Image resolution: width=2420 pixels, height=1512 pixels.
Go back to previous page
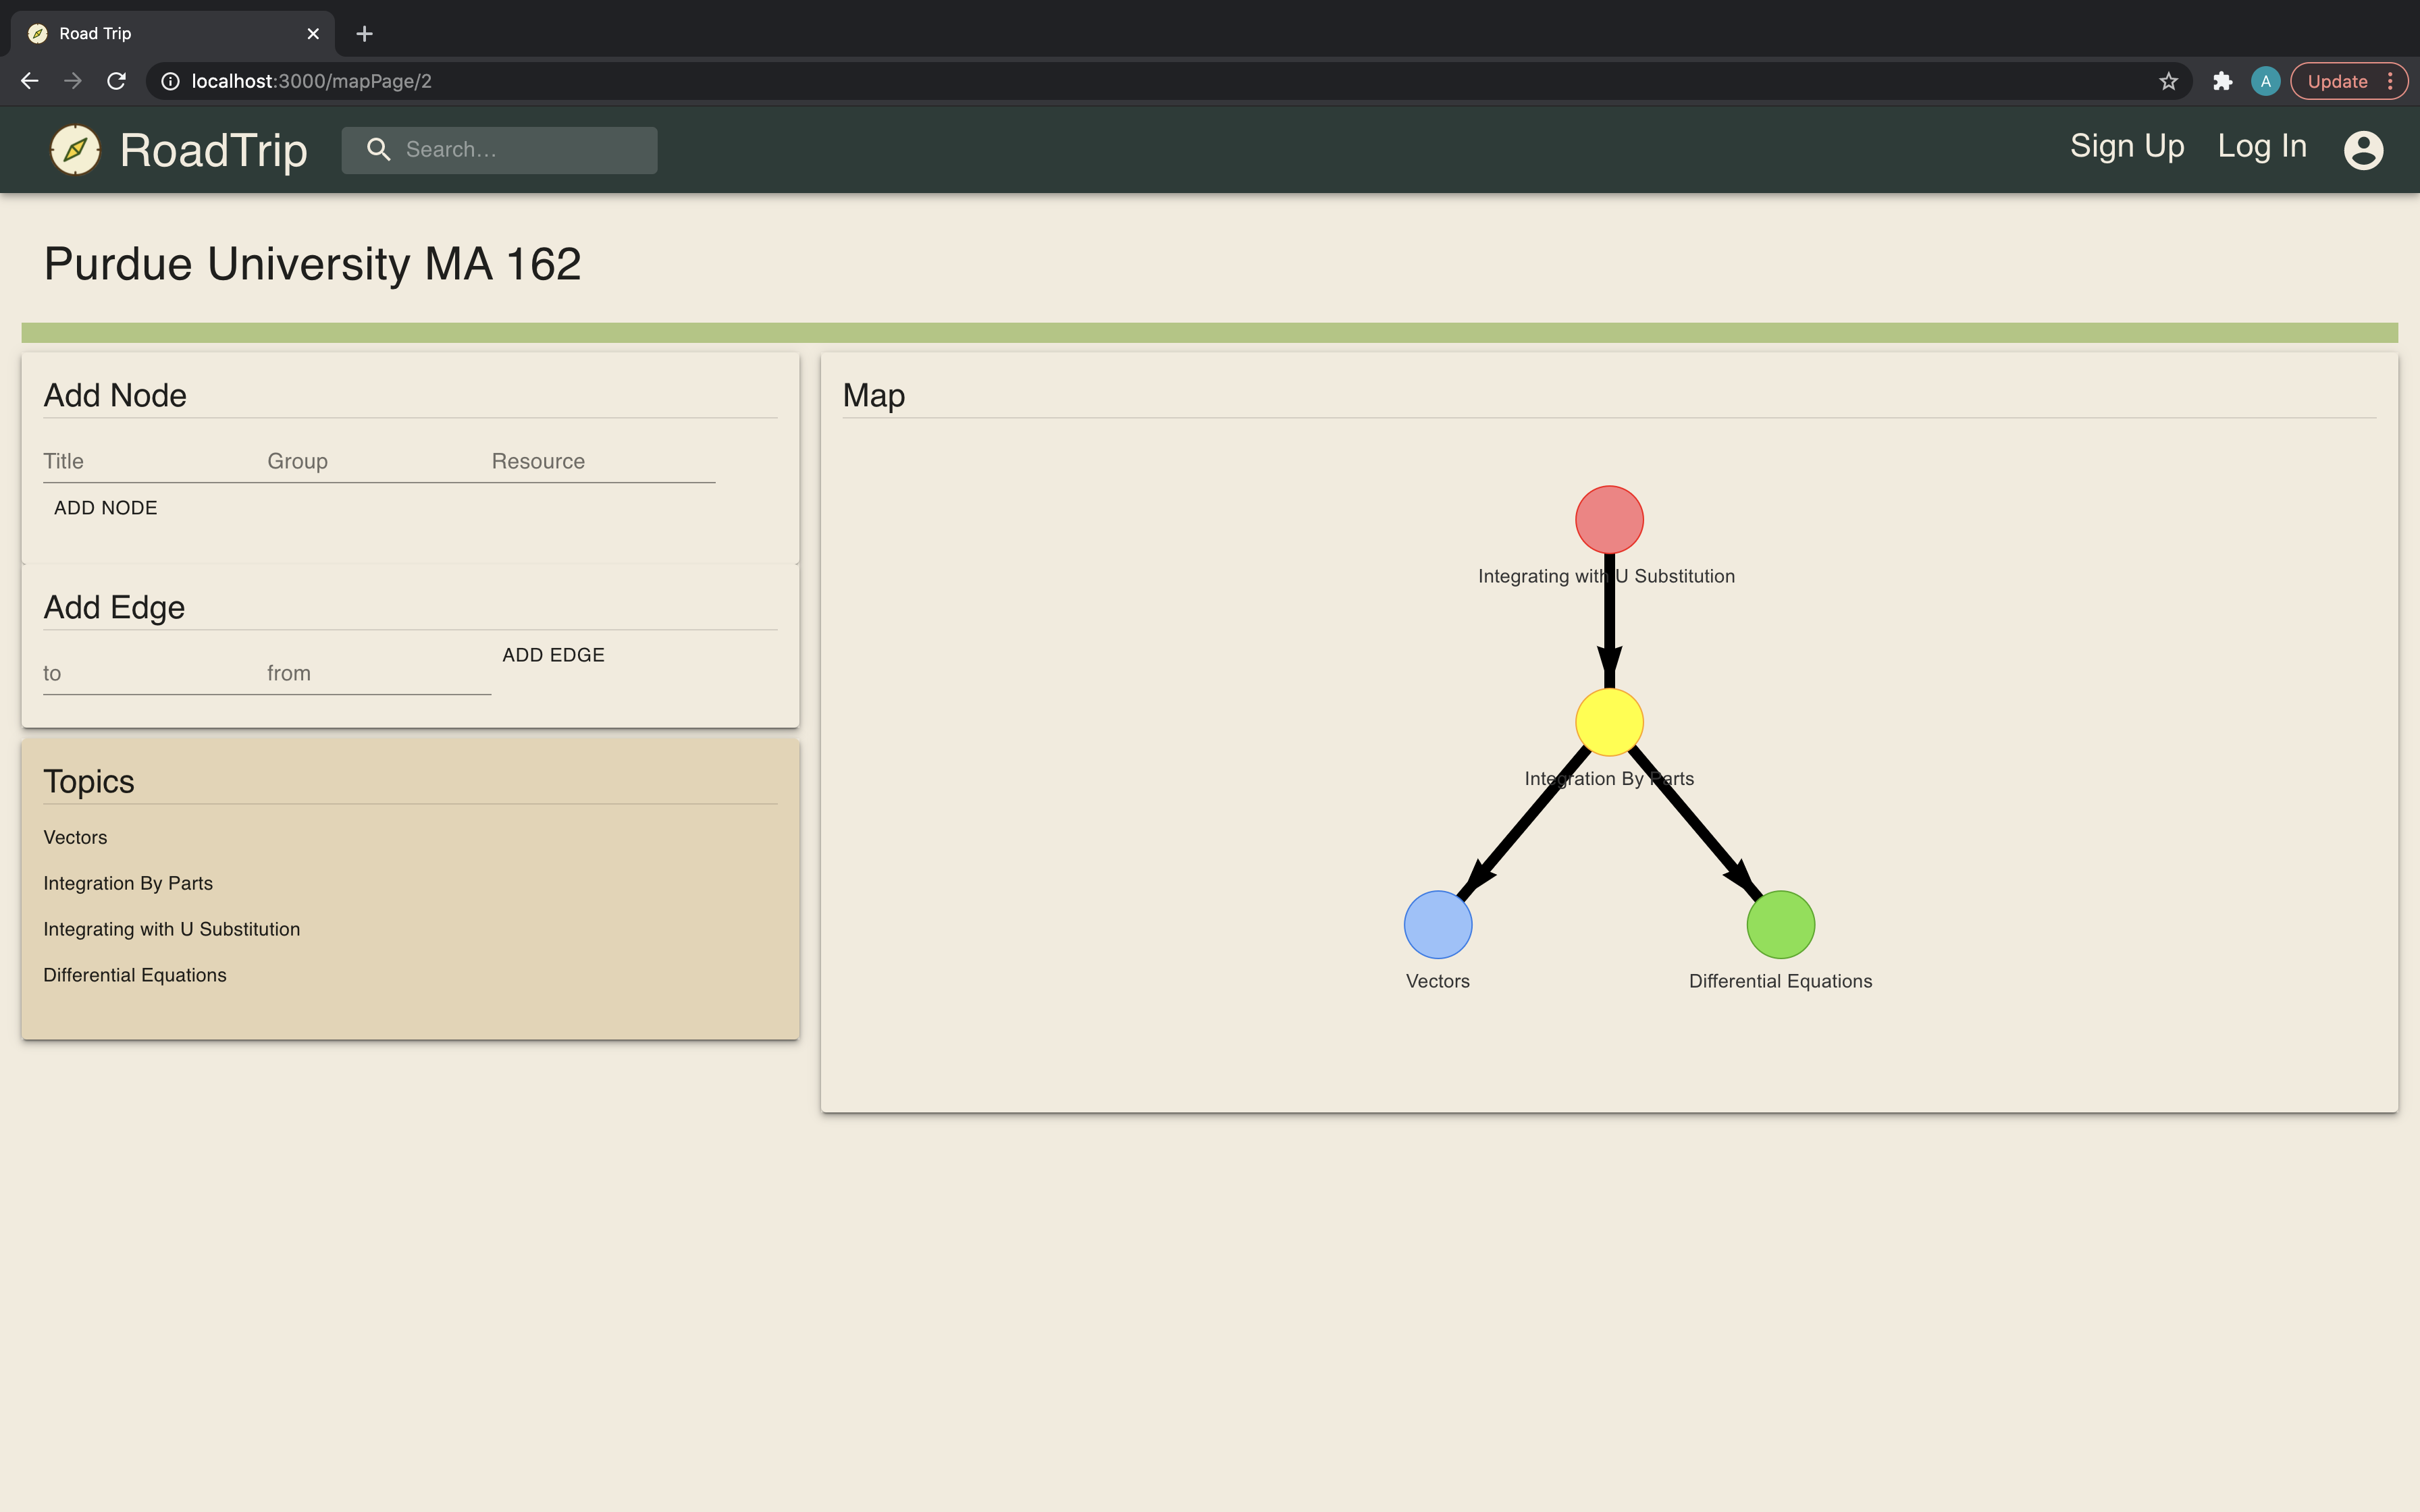click(30, 81)
